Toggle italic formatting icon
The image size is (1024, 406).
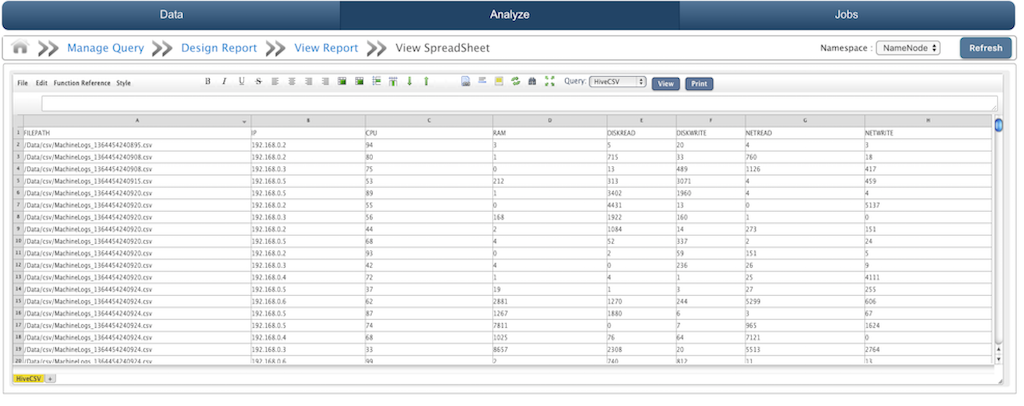224,82
